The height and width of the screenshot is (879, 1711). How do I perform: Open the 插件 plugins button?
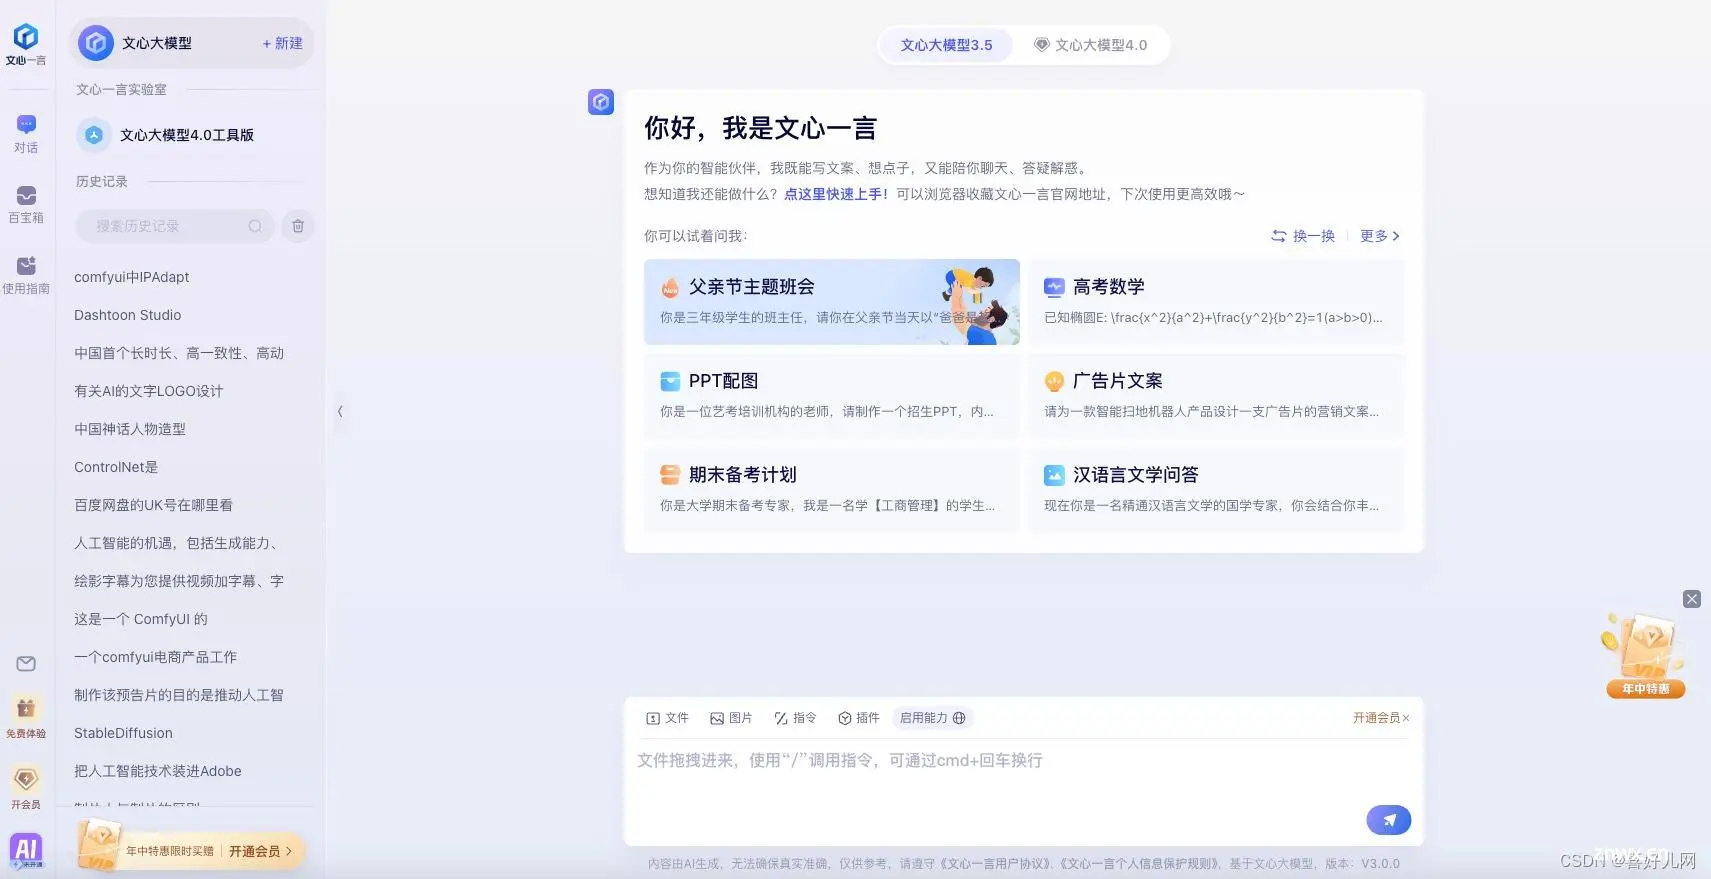point(858,718)
